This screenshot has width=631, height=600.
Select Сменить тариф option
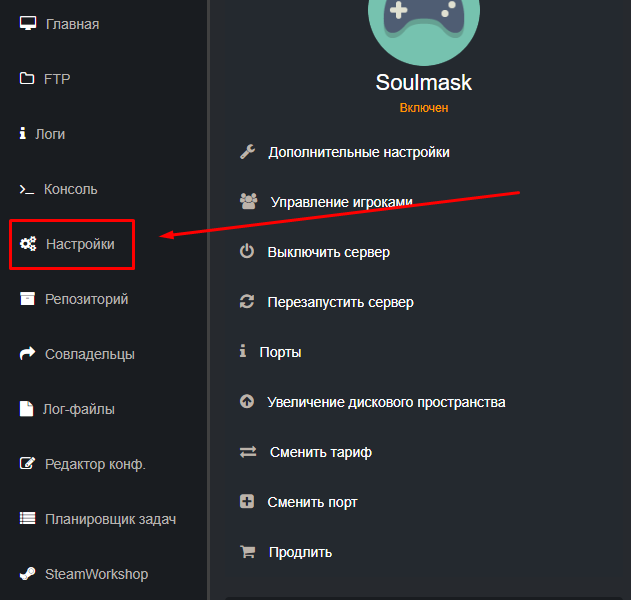click(320, 452)
